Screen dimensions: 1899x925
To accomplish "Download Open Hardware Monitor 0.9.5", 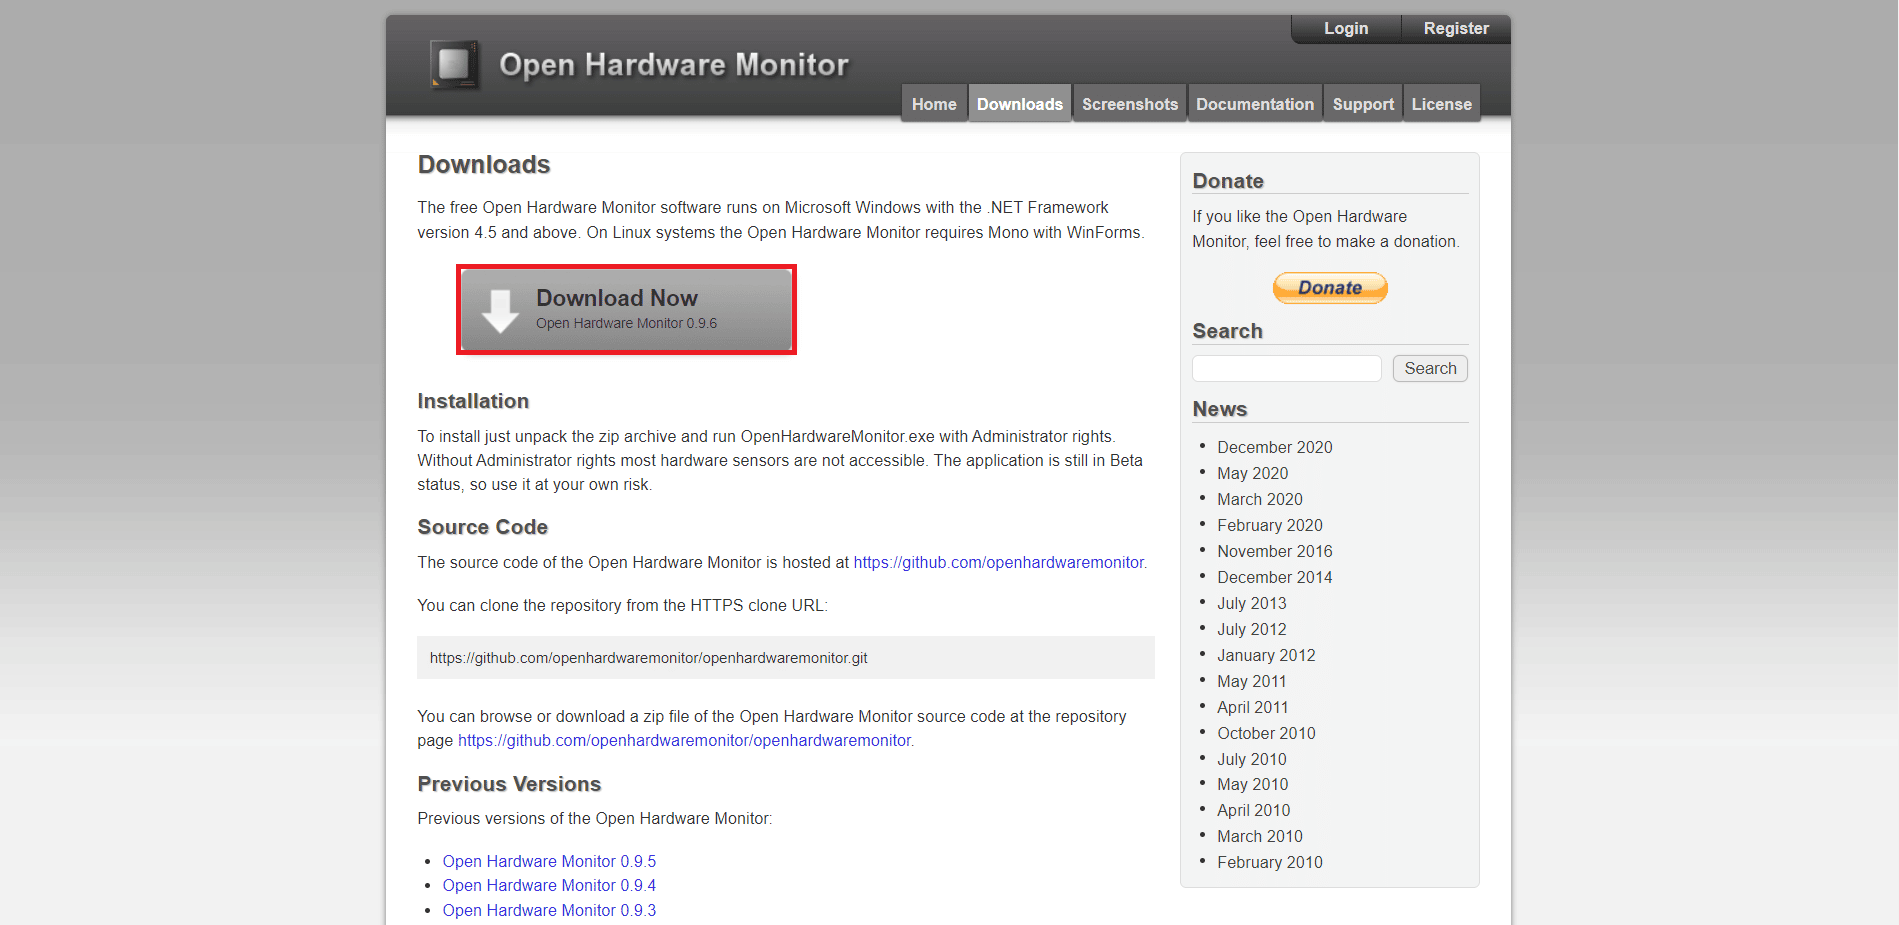I will [549, 861].
